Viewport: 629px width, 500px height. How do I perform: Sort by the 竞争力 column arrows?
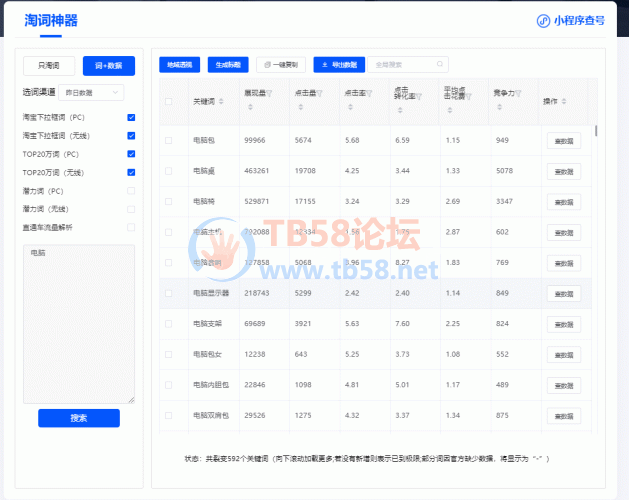[x=499, y=107]
